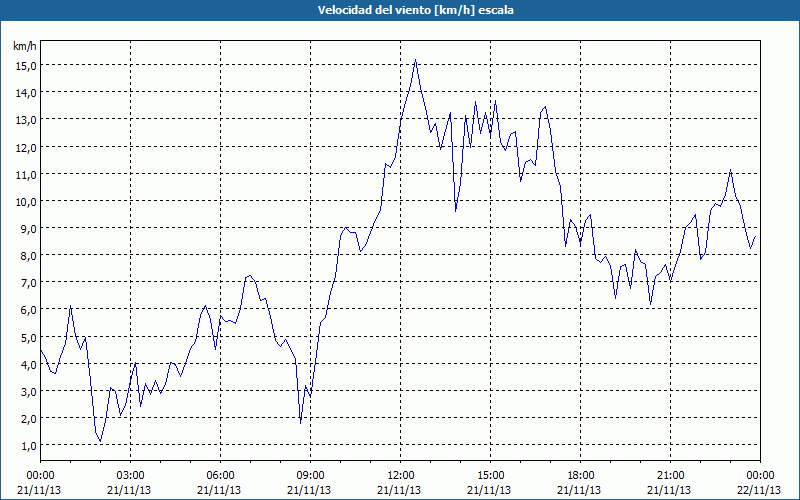Image resolution: width=800 pixels, height=500 pixels.
Task: Select the '18:00' x-axis label
Action: (x=580, y=476)
